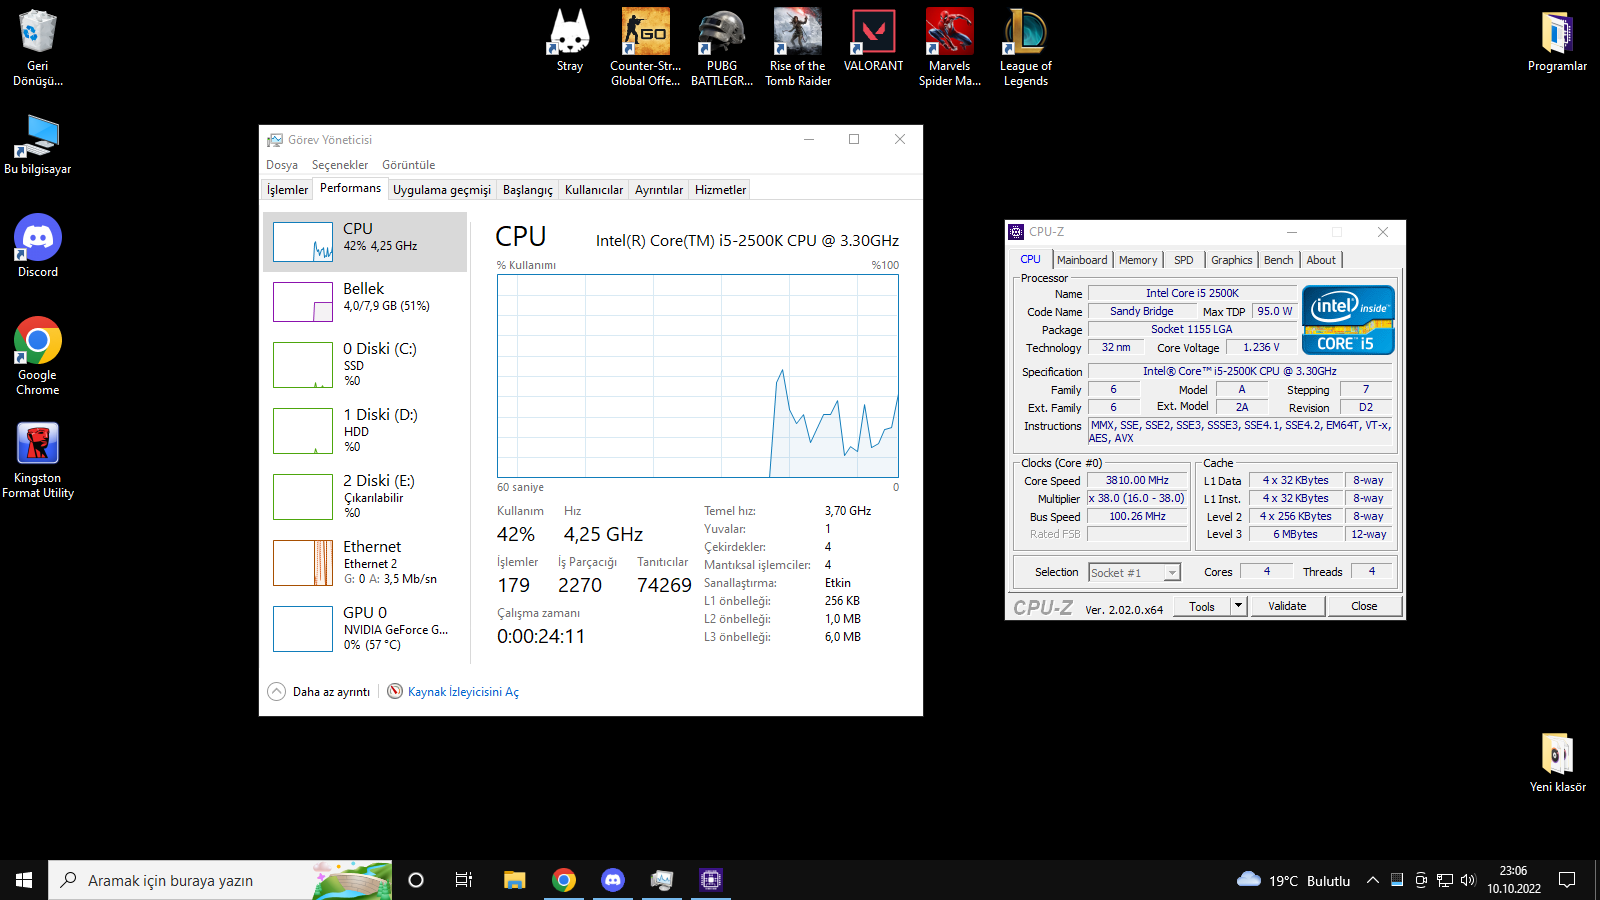Screen dimensions: 1600x900
Task: Open the volume control in system tray
Action: click(1468, 880)
